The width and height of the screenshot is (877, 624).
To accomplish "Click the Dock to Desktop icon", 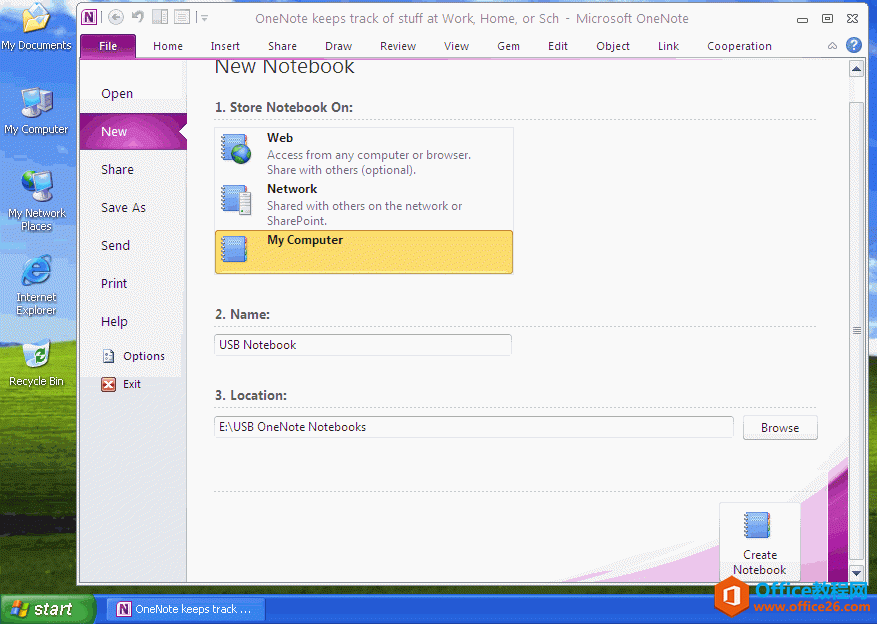I will point(159,17).
